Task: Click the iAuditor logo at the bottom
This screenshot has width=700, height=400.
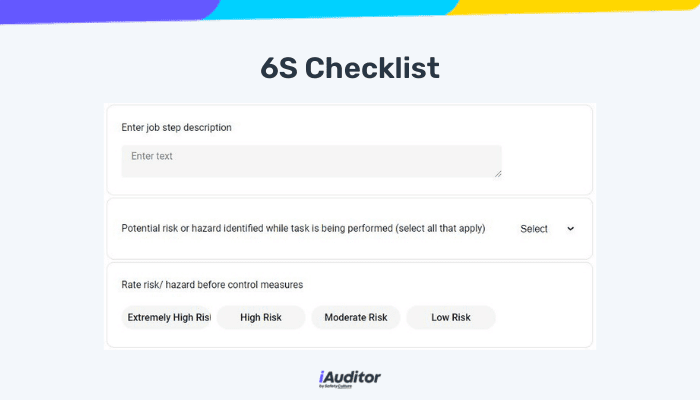Action: pos(350,379)
